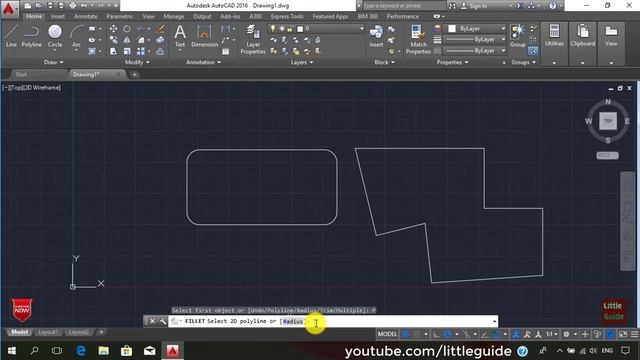This screenshot has width=640, height=360.
Task: Expand the Groups panel dropdown
Action: [523, 62]
